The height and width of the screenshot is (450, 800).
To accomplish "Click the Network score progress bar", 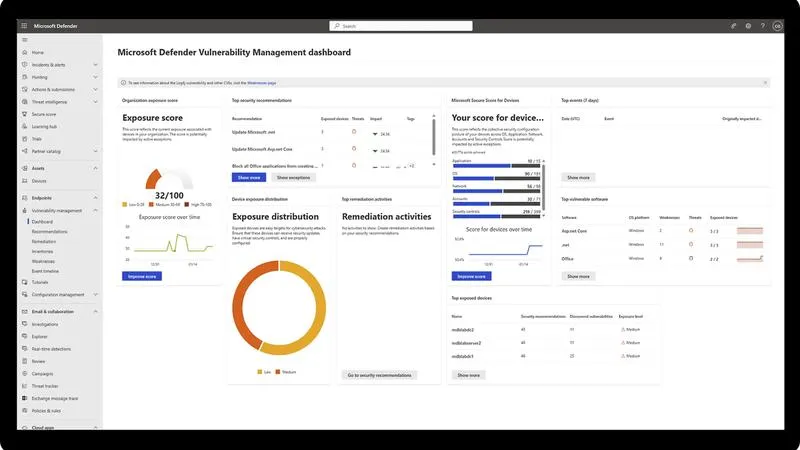I will click(496, 191).
